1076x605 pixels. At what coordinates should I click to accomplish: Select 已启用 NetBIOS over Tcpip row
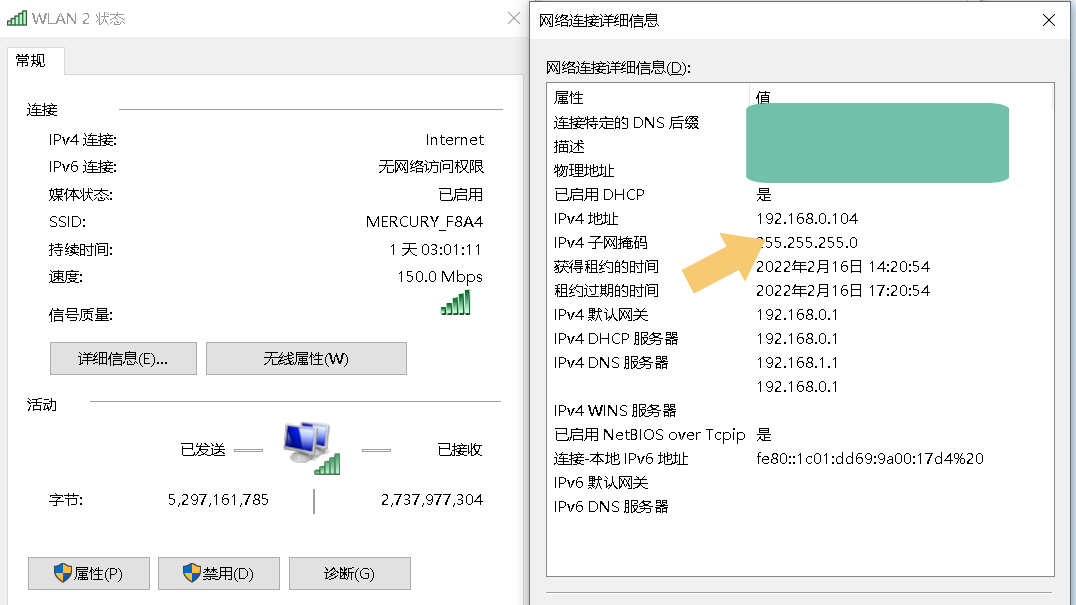click(x=649, y=434)
